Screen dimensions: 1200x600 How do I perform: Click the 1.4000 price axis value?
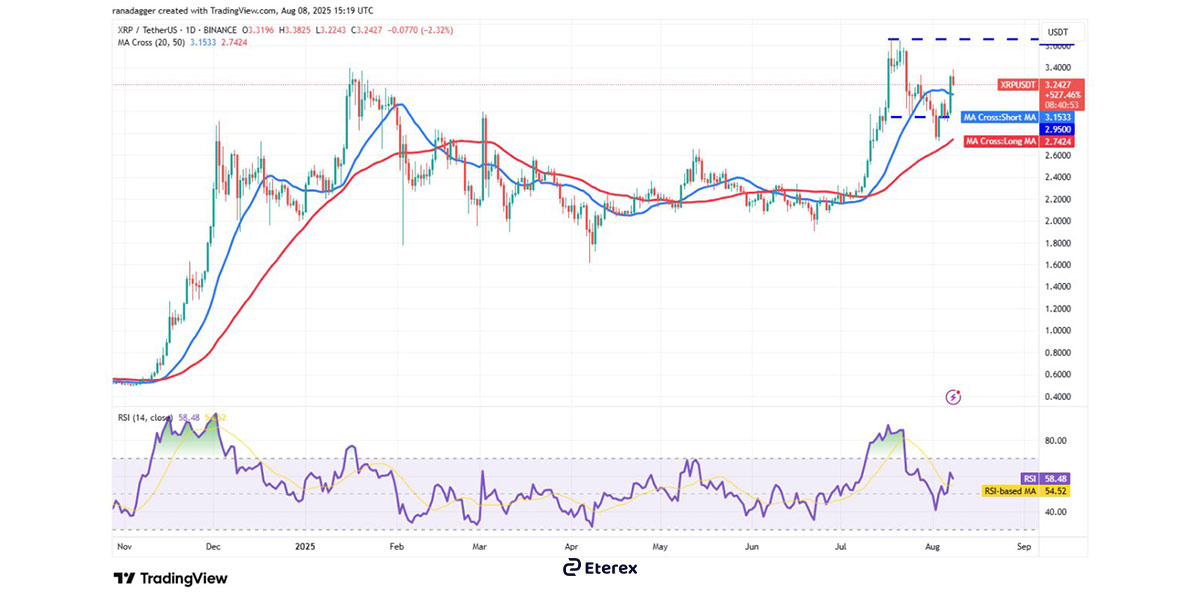point(1057,287)
